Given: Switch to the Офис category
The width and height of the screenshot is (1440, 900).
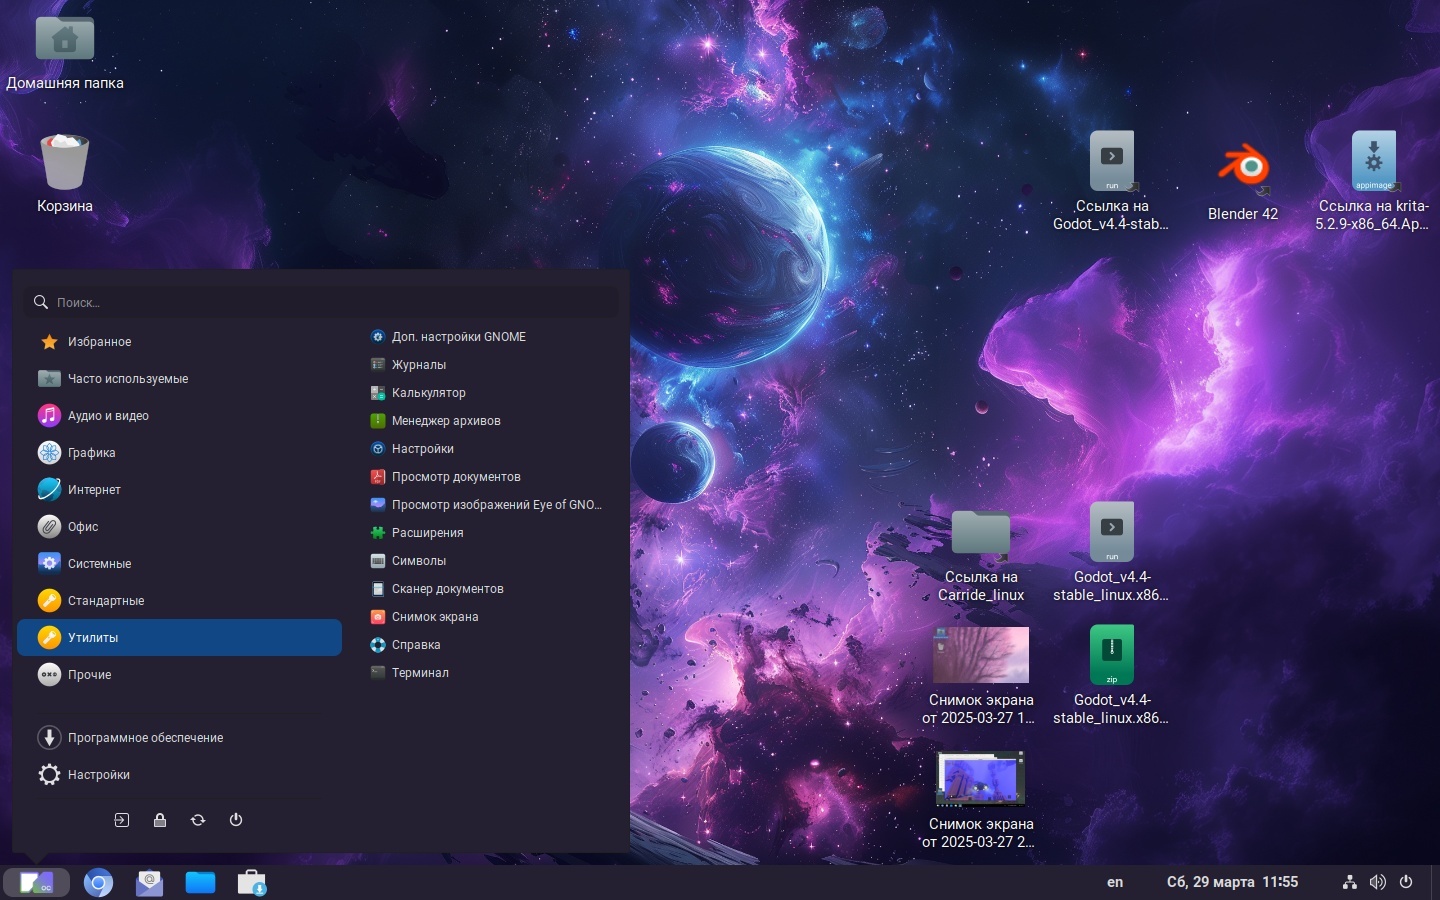Looking at the screenshot, I should click(180, 527).
